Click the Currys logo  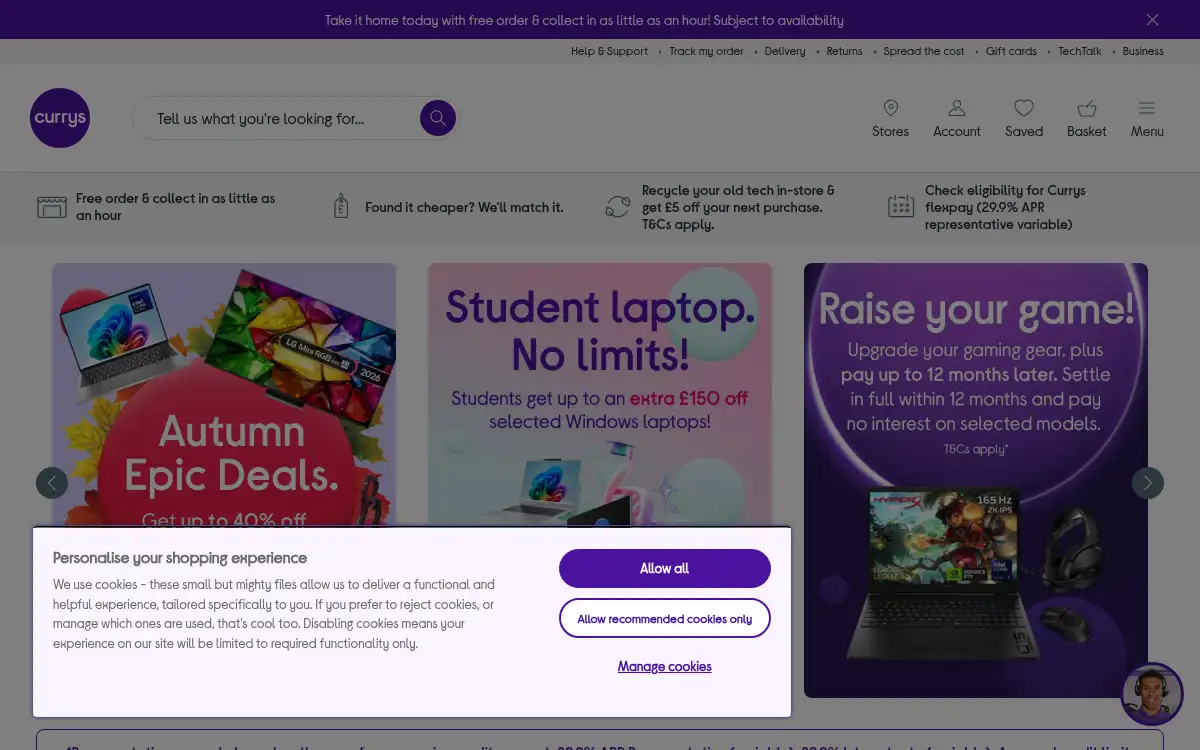(x=60, y=118)
